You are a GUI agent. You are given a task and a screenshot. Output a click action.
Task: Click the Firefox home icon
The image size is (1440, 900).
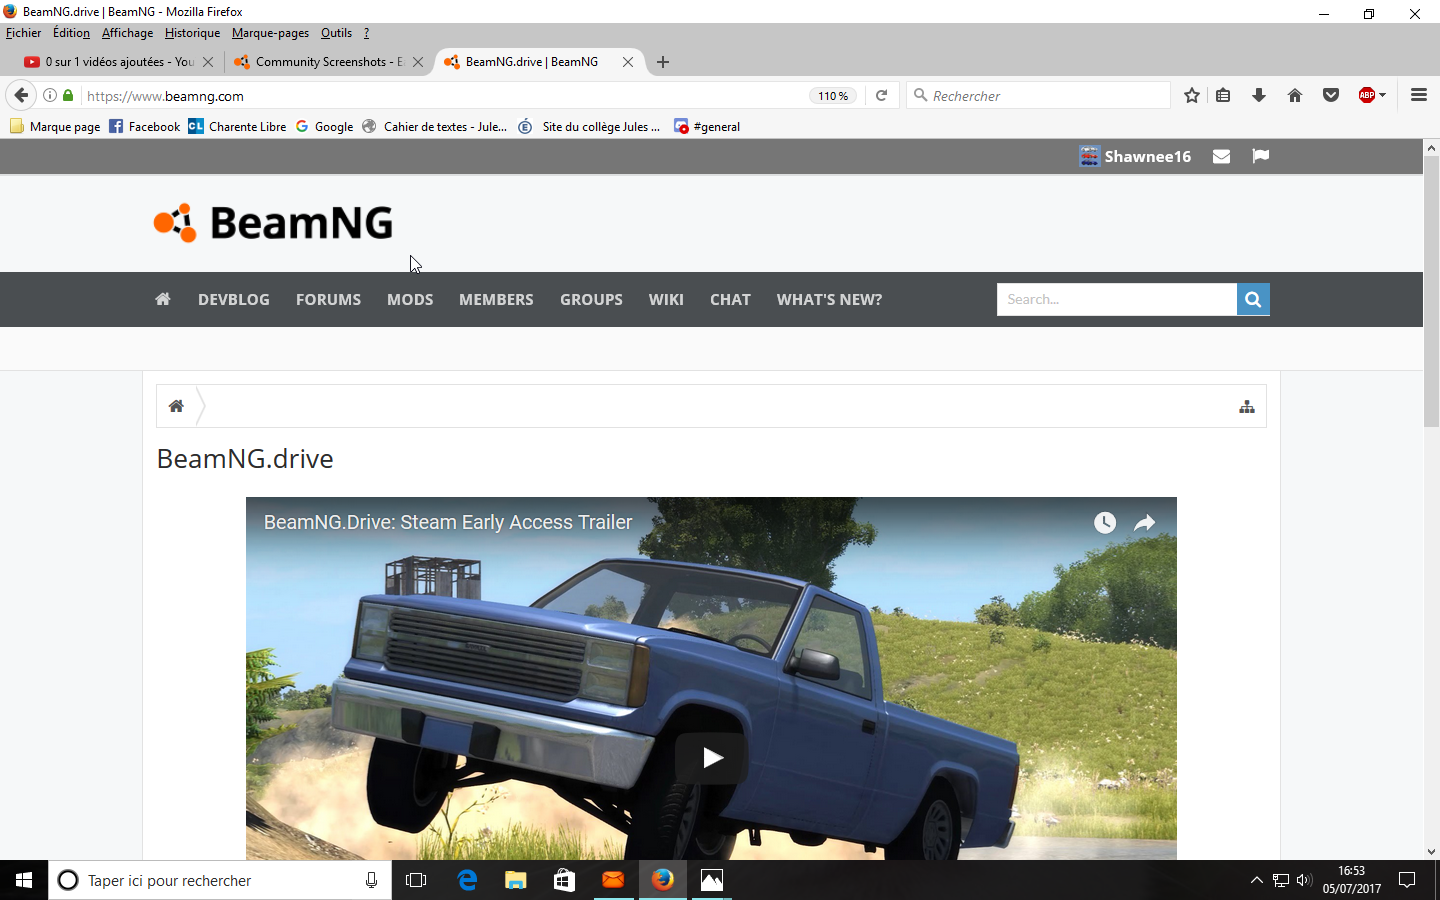[x=1295, y=96]
